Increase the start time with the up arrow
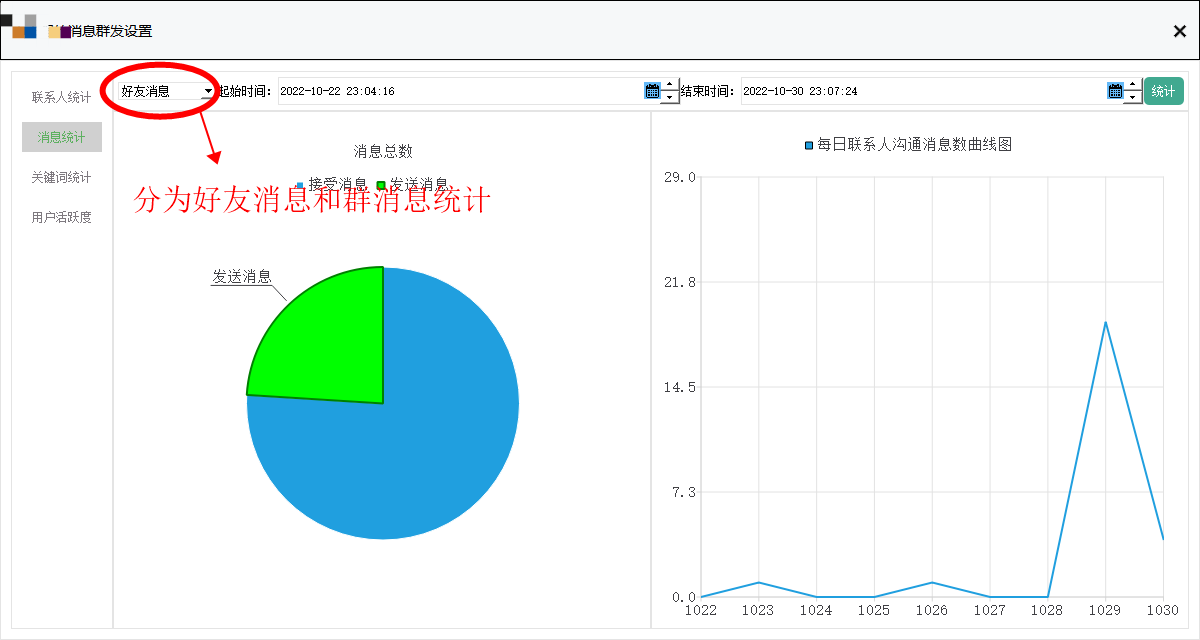 point(670,85)
